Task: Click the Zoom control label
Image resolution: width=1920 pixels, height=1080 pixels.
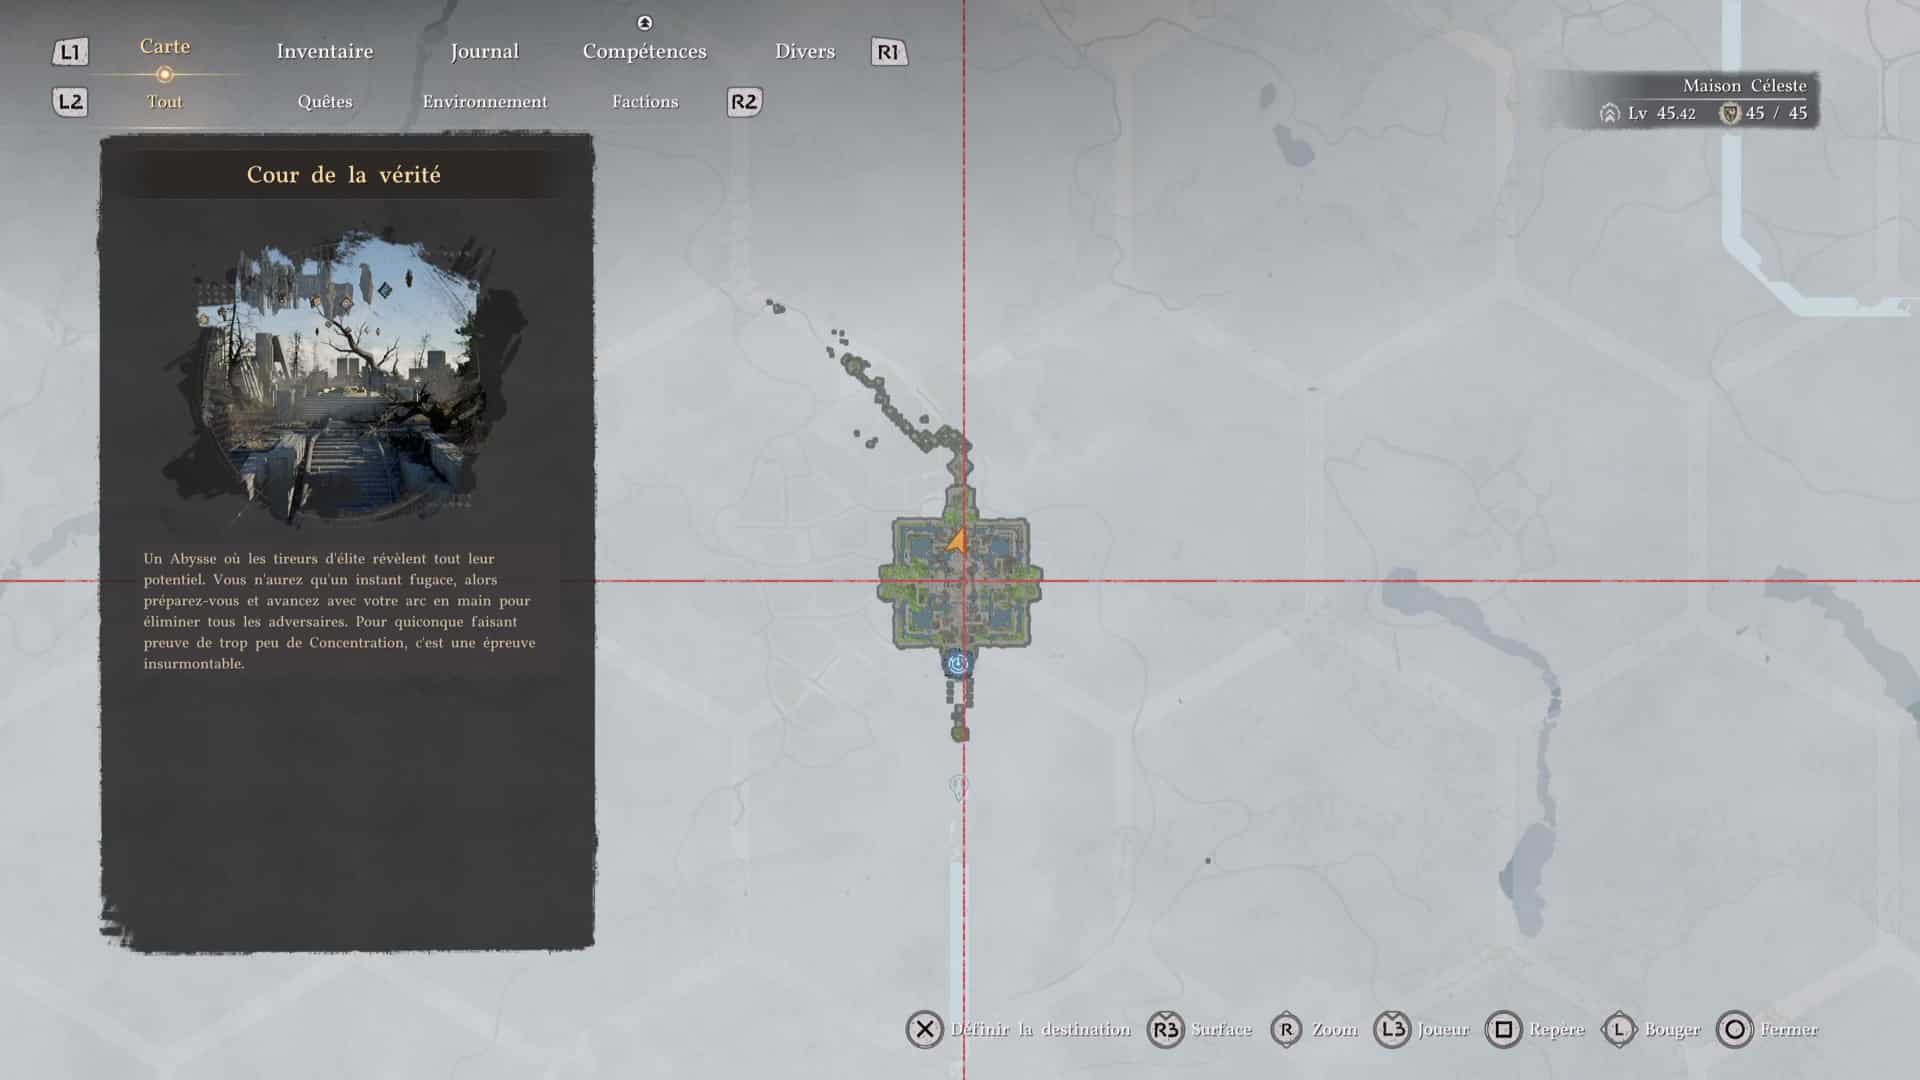Action: (x=1335, y=1029)
